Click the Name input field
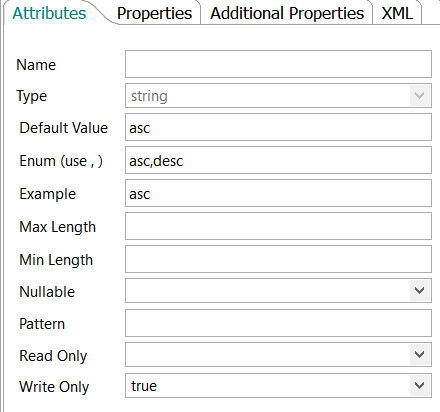The width and height of the screenshot is (440, 412). click(x=278, y=64)
